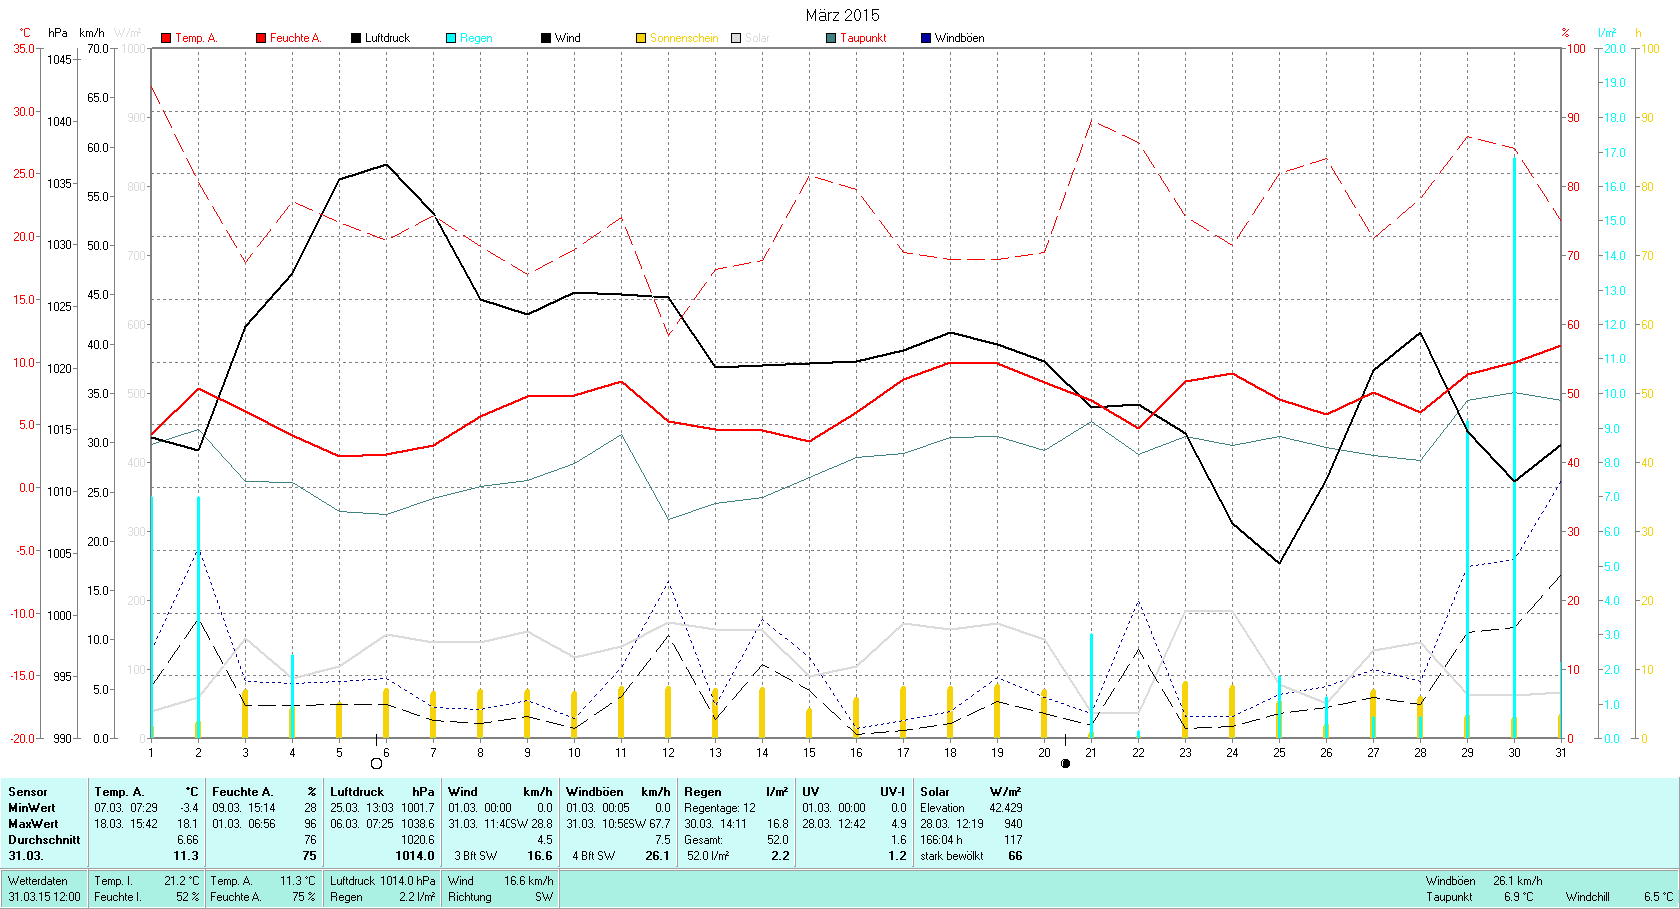Click the Regentage: 12 entry
This screenshot has height=909, width=1680.
[x=720, y=808]
